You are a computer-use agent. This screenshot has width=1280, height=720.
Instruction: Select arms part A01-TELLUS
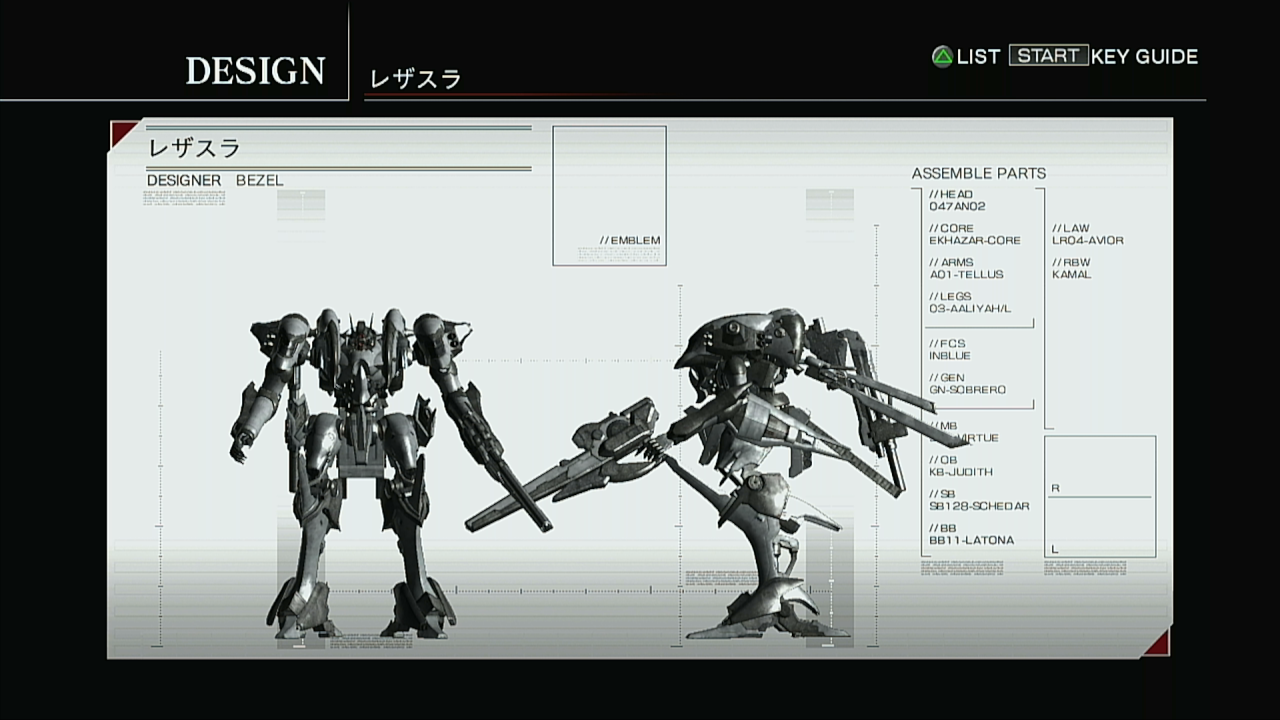(966, 274)
